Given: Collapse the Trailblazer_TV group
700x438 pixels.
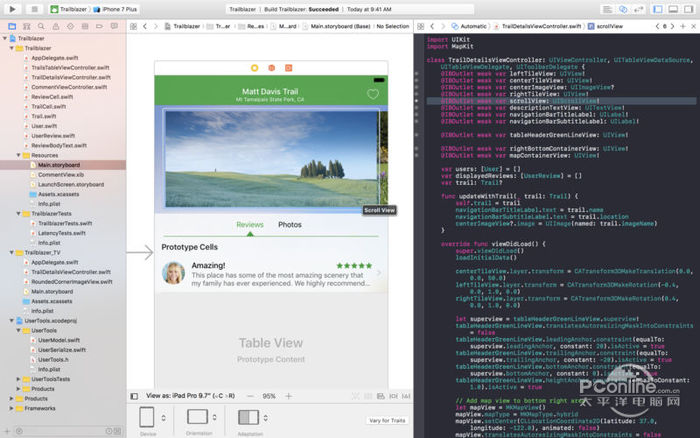Looking at the screenshot, I should pyautogui.click(x=12, y=253).
